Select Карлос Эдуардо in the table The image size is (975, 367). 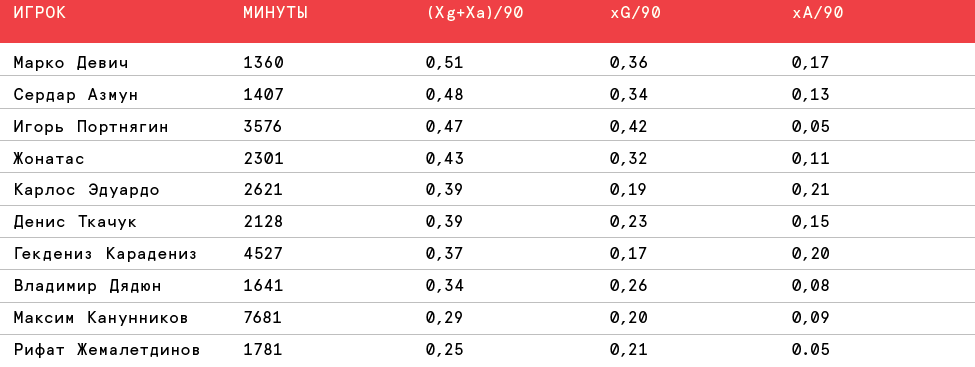click(86, 190)
